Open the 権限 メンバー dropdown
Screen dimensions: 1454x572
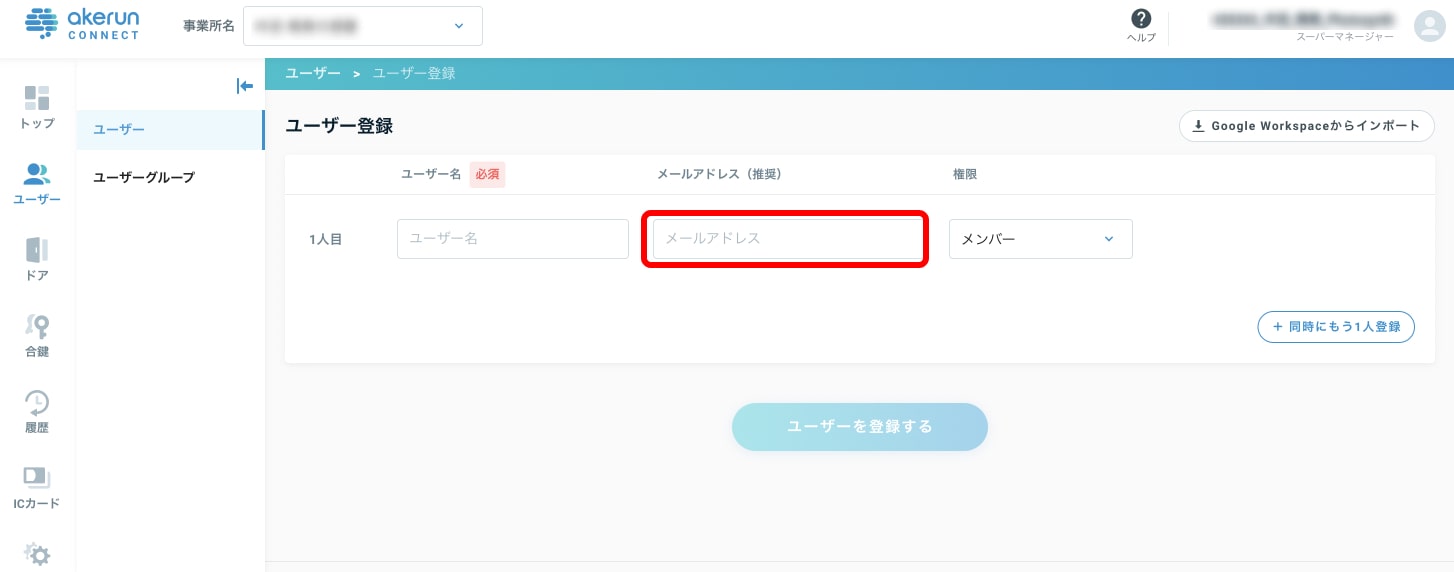coord(1040,239)
